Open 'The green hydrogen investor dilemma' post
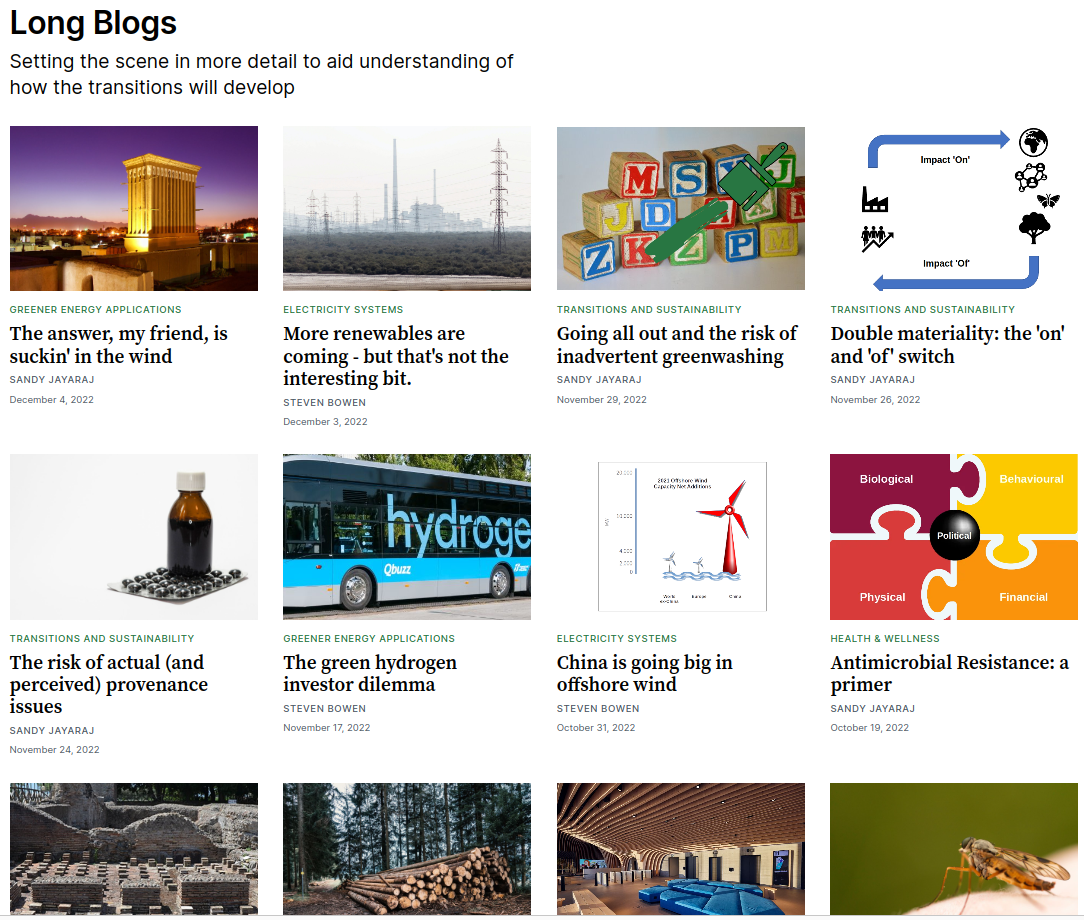1084x920 pixels. click(370, 673)
